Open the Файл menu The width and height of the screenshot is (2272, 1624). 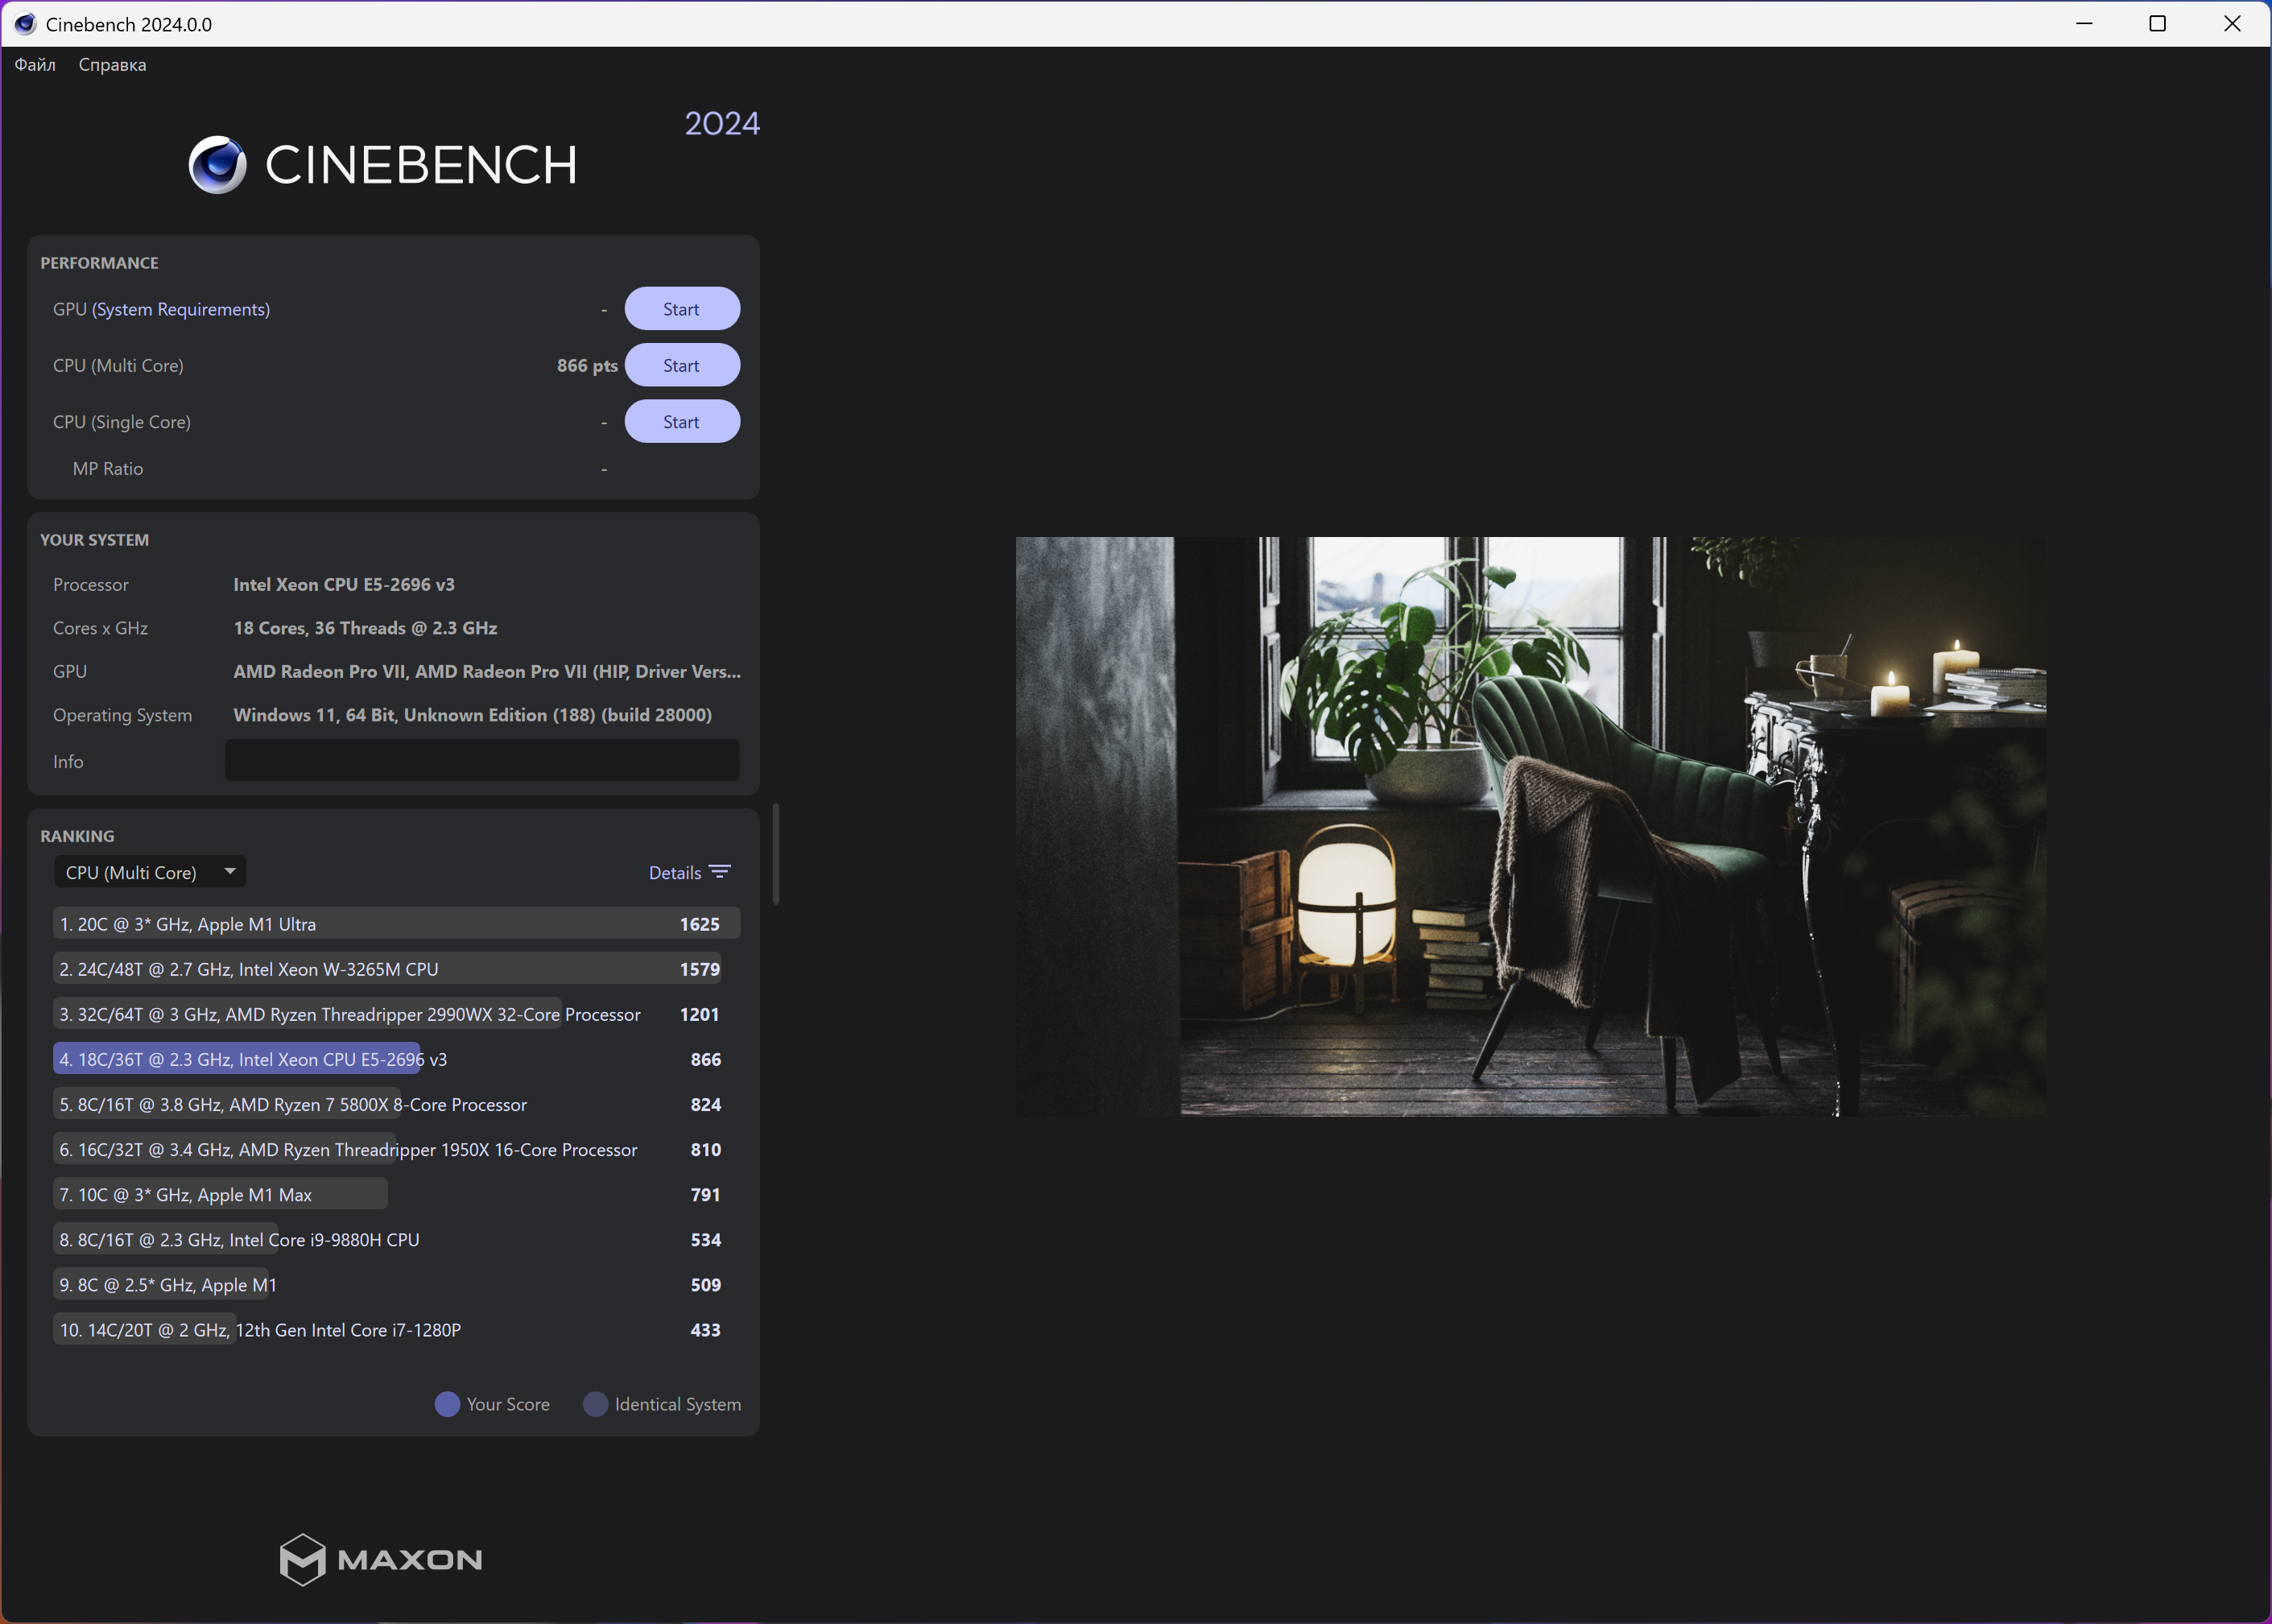click(35, 65)
